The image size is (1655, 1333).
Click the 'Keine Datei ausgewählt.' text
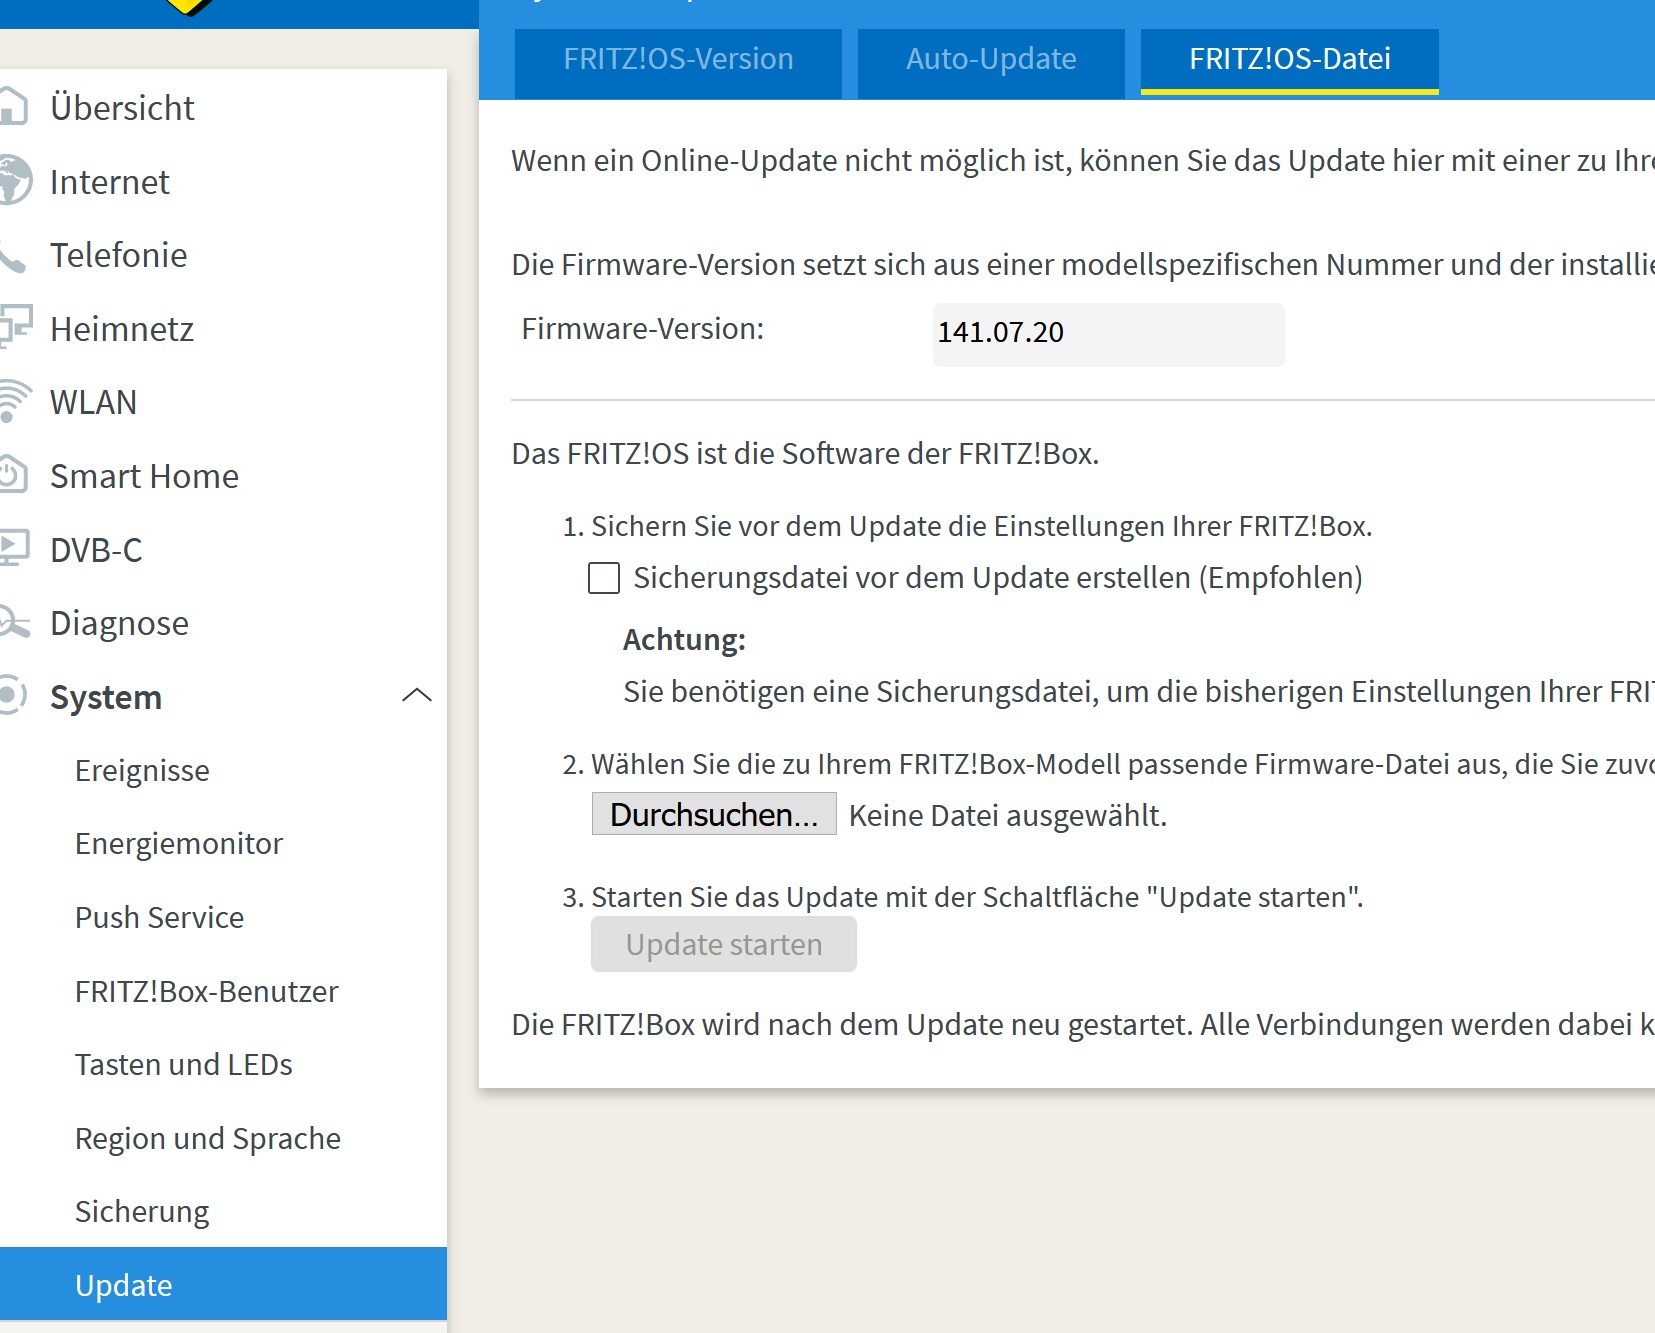click(1008, 816)
